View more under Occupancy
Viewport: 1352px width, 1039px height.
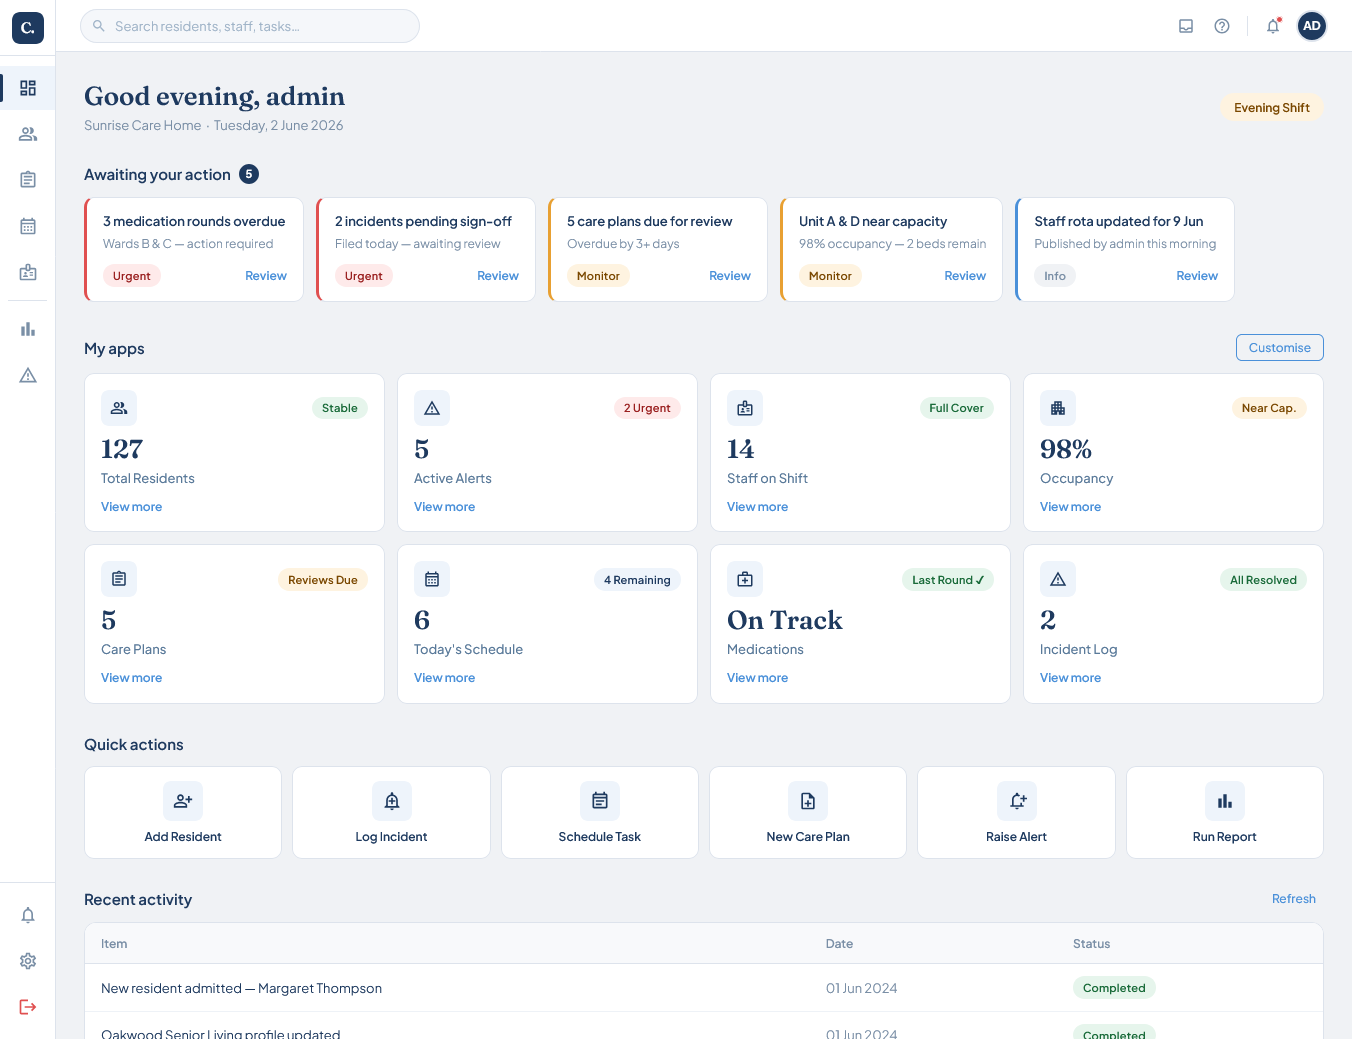tap(1070, 507)
